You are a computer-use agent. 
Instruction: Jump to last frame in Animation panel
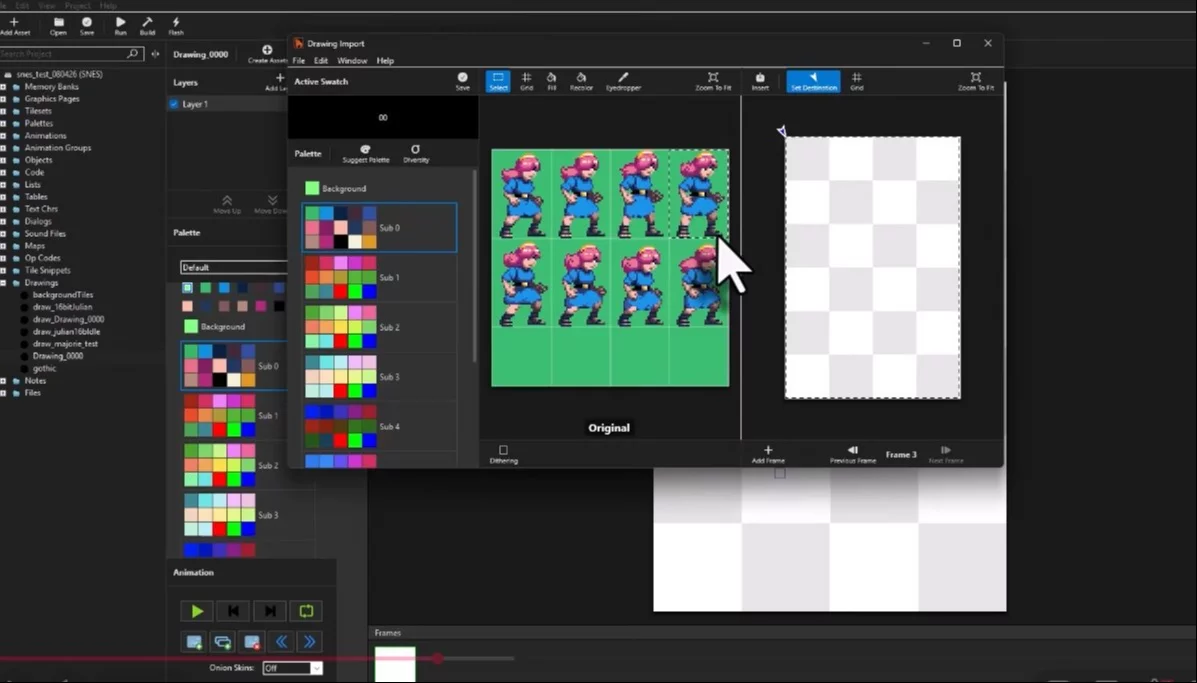269,611
